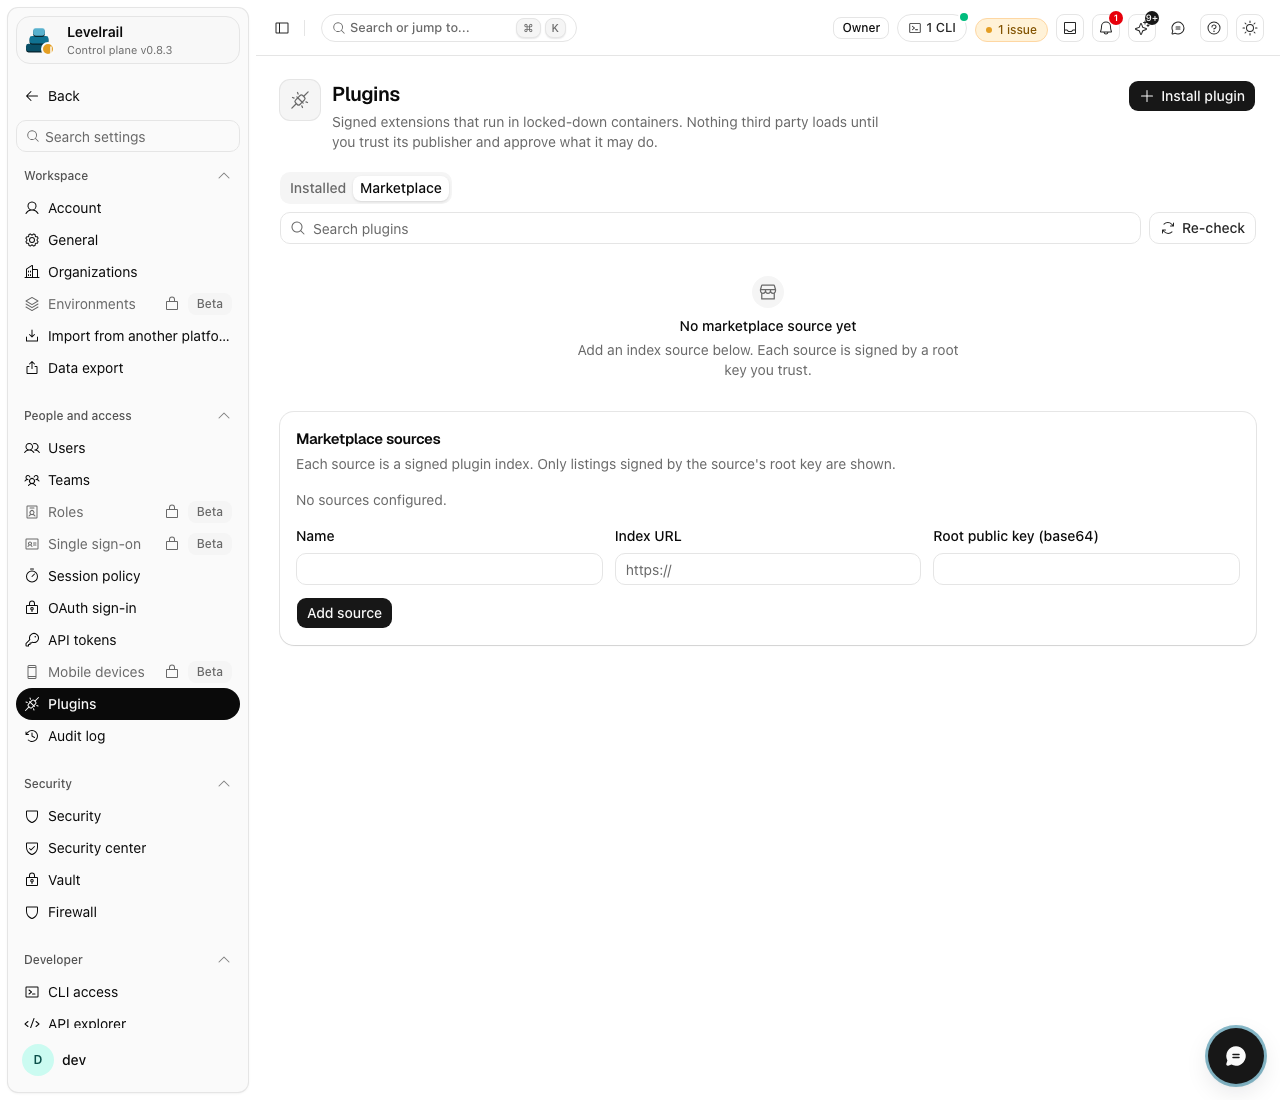Go back using the Back arrow
Image resolution: width=1280 pixels, height=1100 pixels.
[x=52, y=96]
